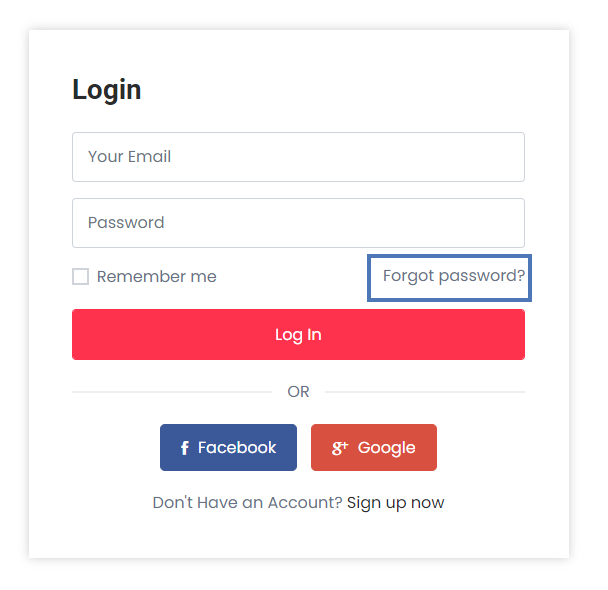Sign in with the Facebook button
The height and width of the screenshot is (590, 608).
click(x=228, y=448)
